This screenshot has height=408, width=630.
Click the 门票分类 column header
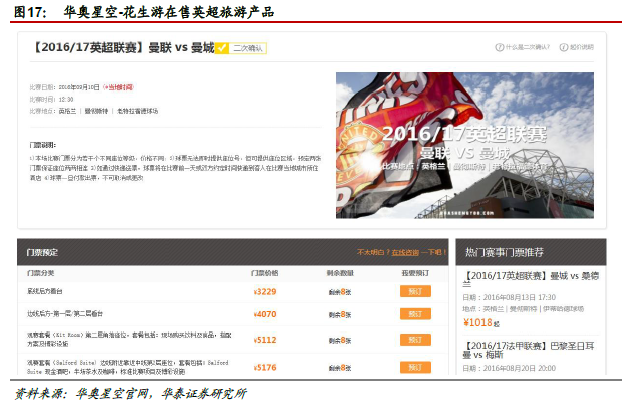coord(40,273)
